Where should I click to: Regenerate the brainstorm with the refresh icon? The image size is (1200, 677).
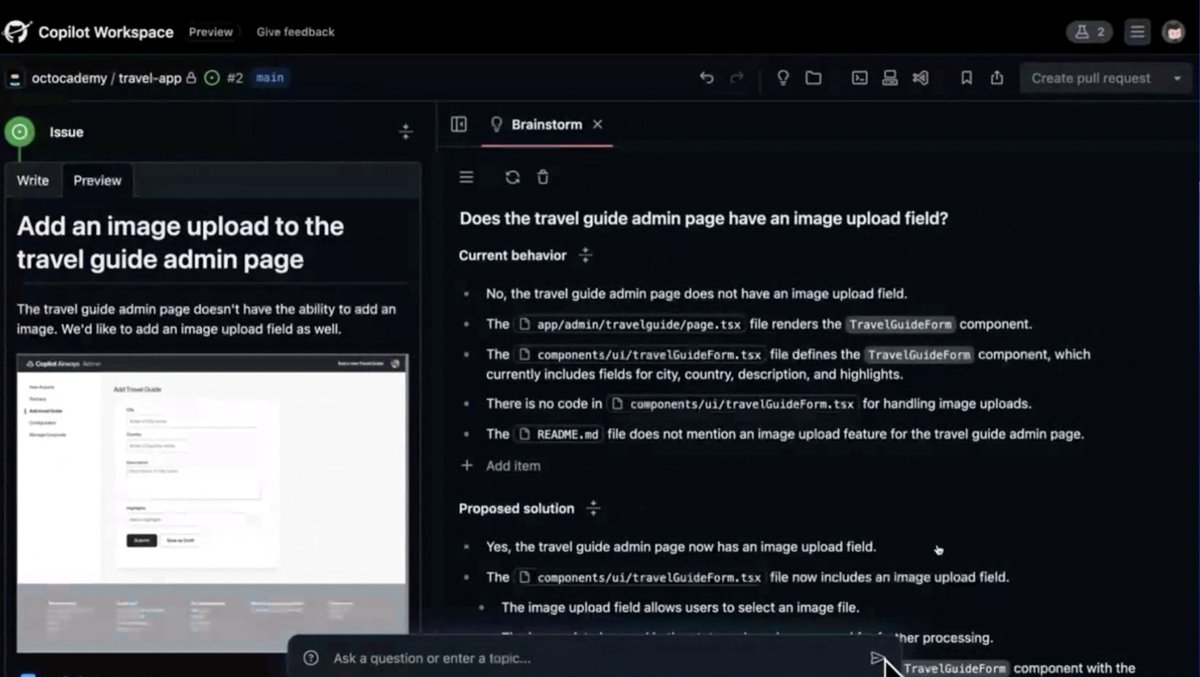click(x=512, y=177)
